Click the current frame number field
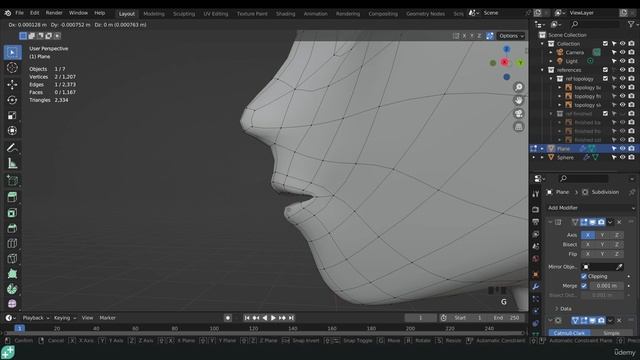Image resolution: width=640 pixels, height=360 pixels. tap(420, 318)
